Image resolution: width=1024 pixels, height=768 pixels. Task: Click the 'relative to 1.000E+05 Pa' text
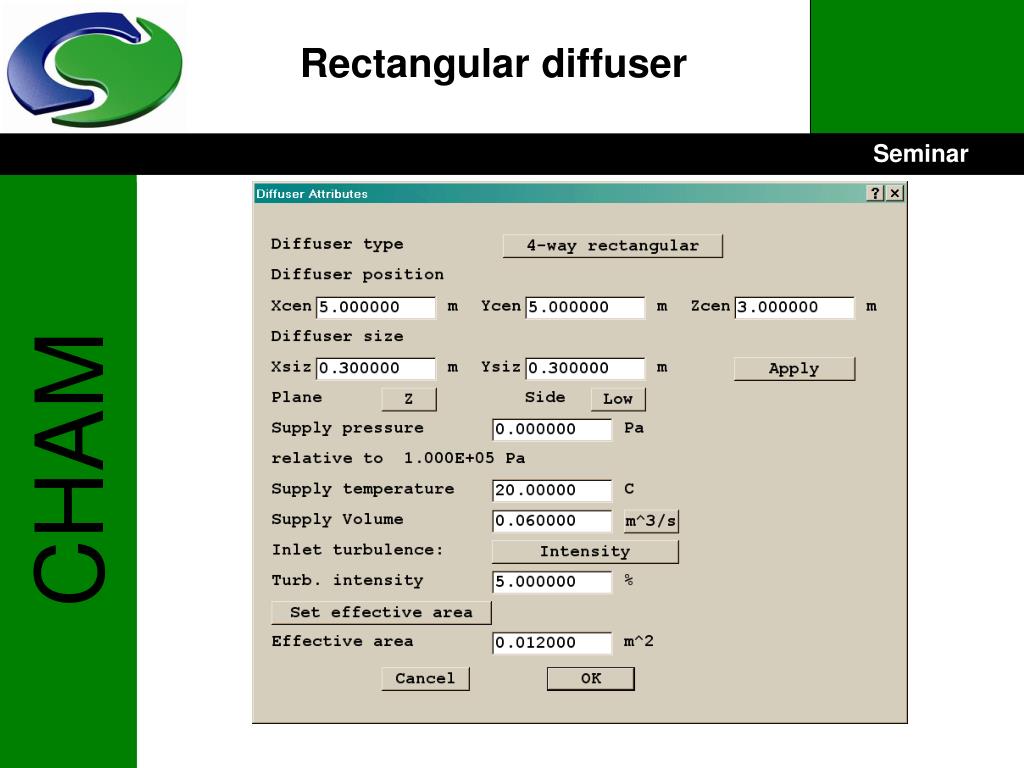tap(398, 458)
